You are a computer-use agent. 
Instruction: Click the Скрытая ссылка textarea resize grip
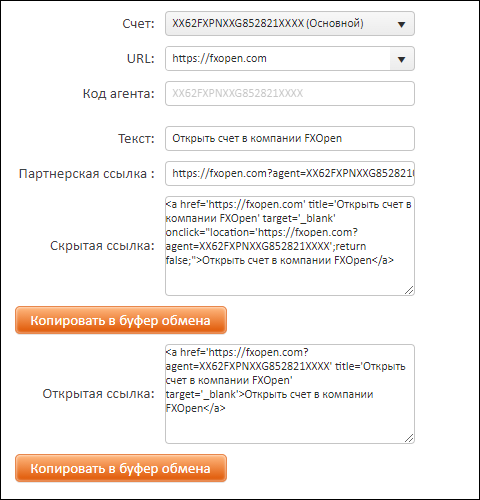coord(409,290)
